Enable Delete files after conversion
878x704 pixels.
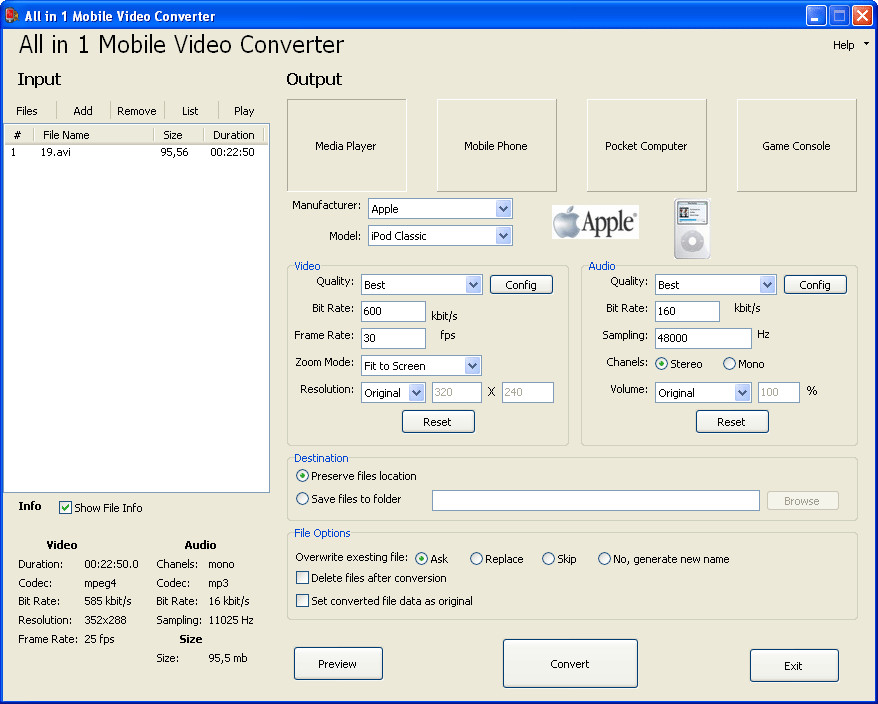click(302, 577)
